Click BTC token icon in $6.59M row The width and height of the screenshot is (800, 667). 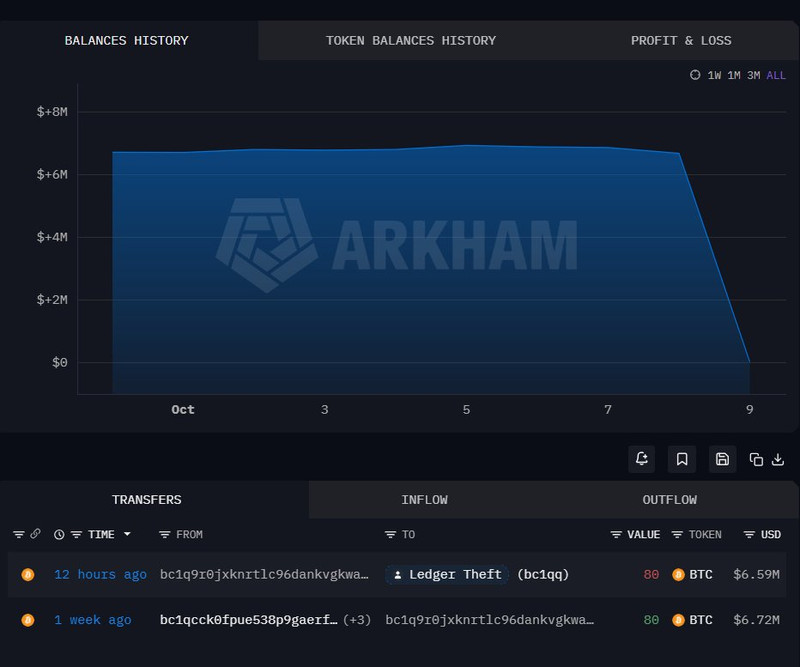(678, 575)
